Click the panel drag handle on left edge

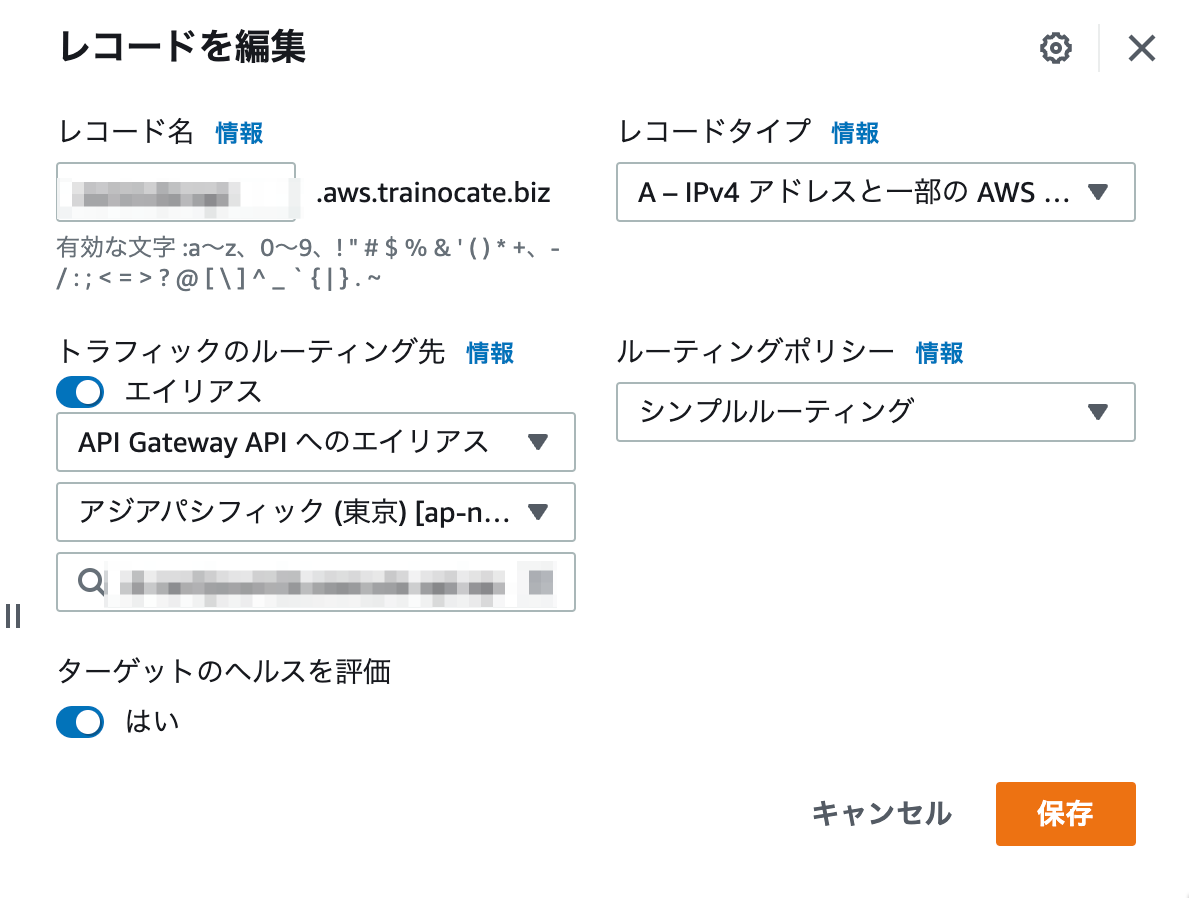(13, 616)
